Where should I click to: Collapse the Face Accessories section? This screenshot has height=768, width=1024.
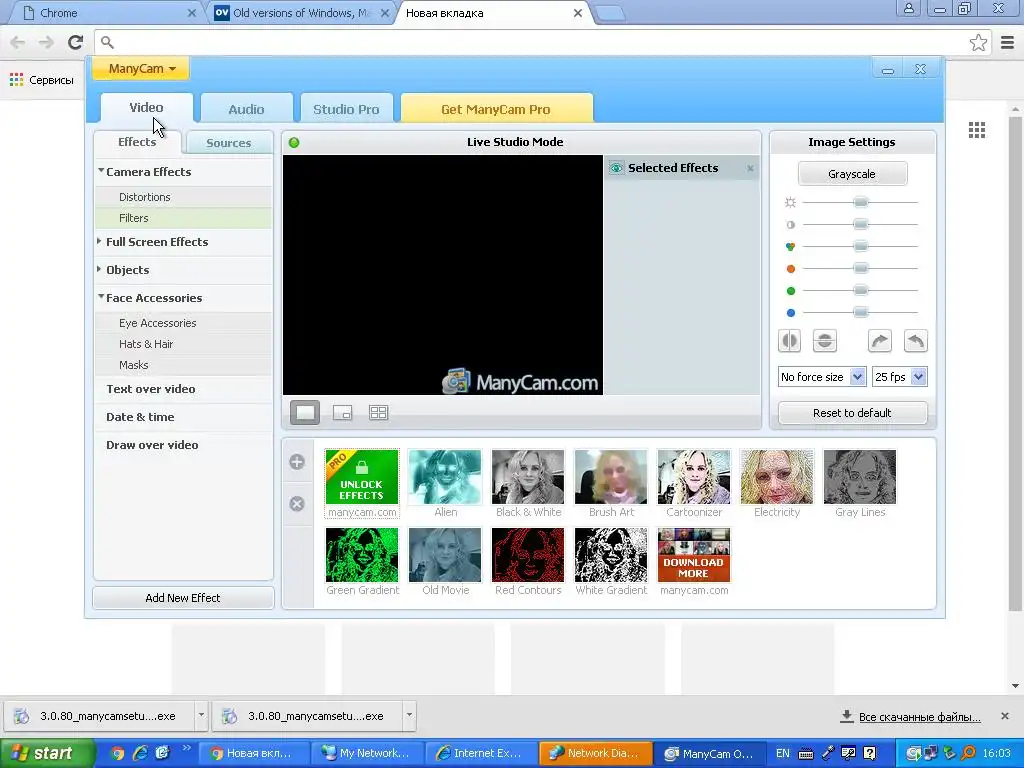[x=101, y=297]
